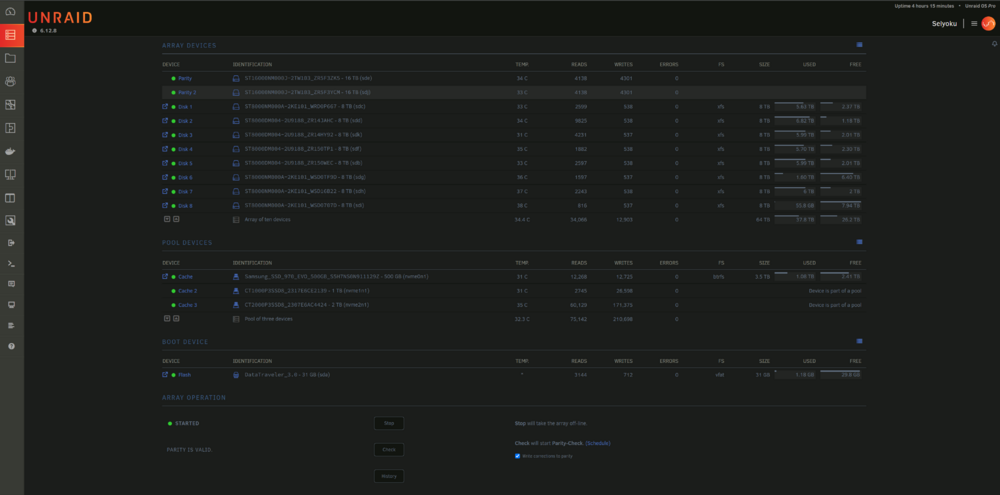Open the VMs icon in sidebar
Screen dimensions: 1000x495
[10, 174]
